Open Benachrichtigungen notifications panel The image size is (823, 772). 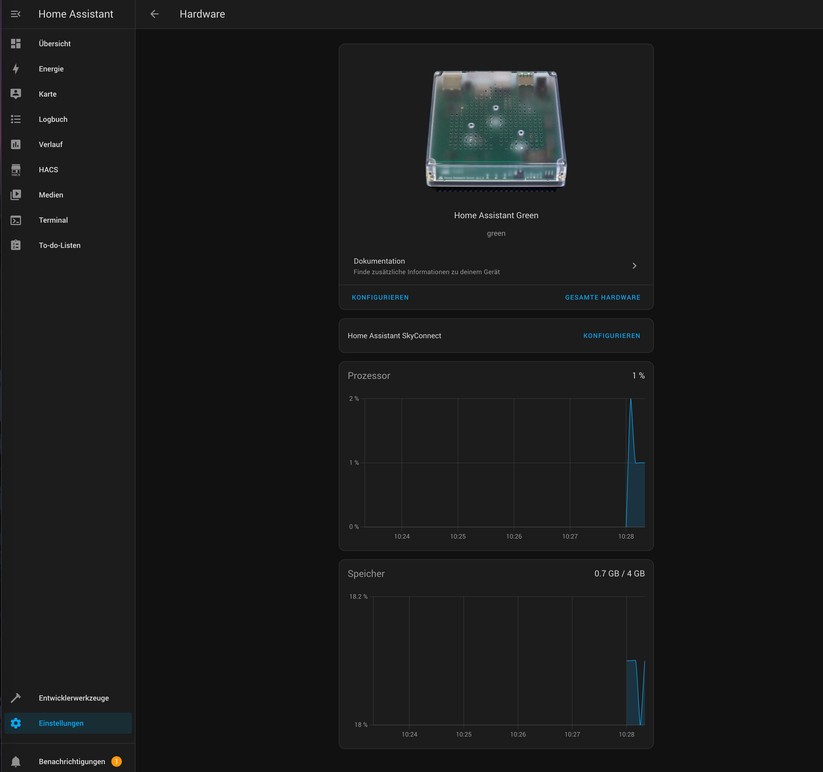pyautogui.click(x=71, y=762)
